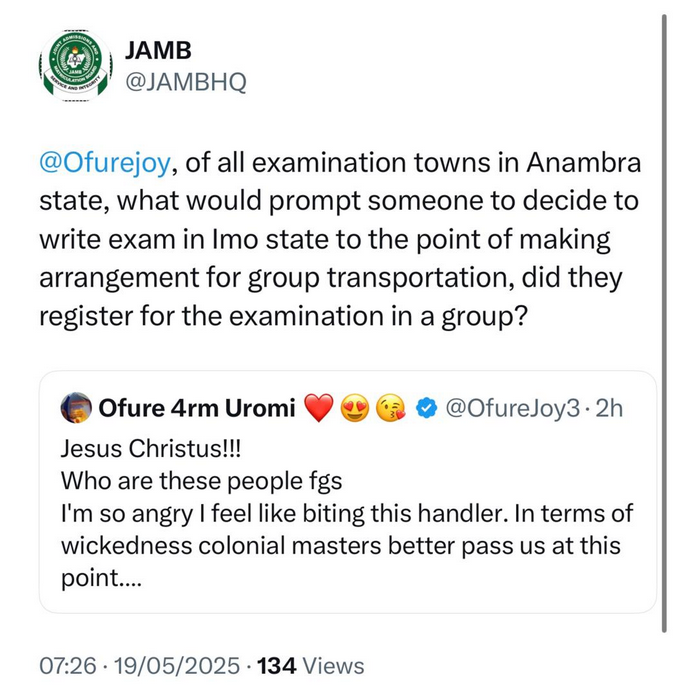This screenshot has height=696, width=696.
Task: Open Ofure 4rm Uromi's small avatar
Action: tap(76, 408)
